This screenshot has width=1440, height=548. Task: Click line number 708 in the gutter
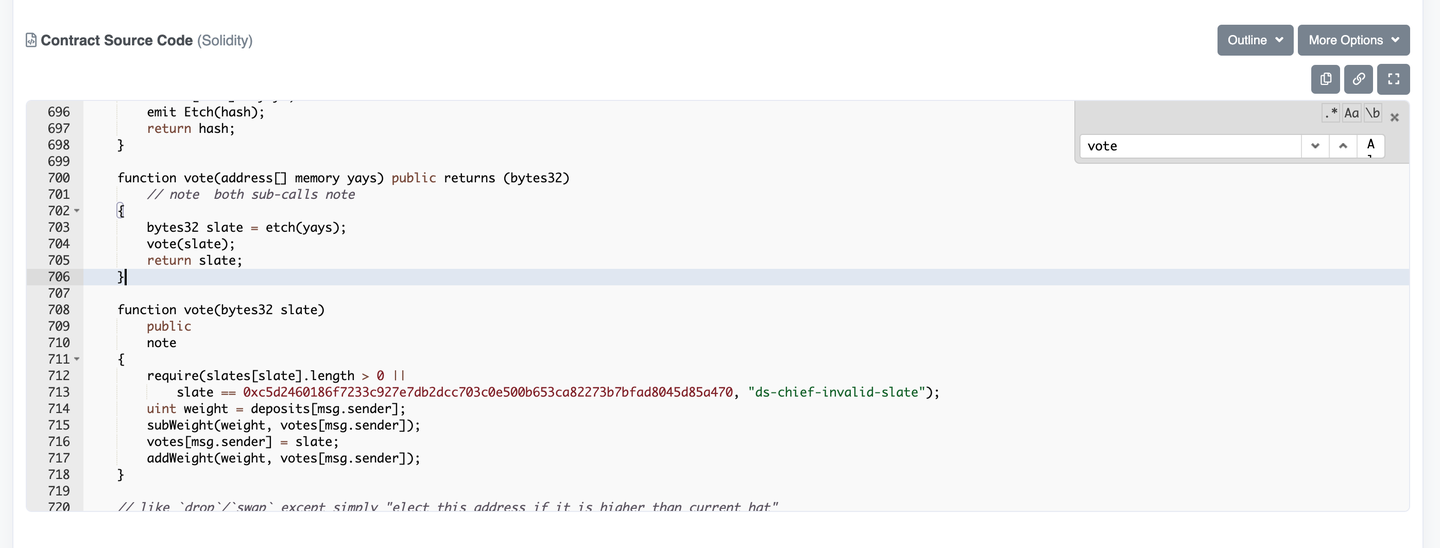click(x=58, y=310)
